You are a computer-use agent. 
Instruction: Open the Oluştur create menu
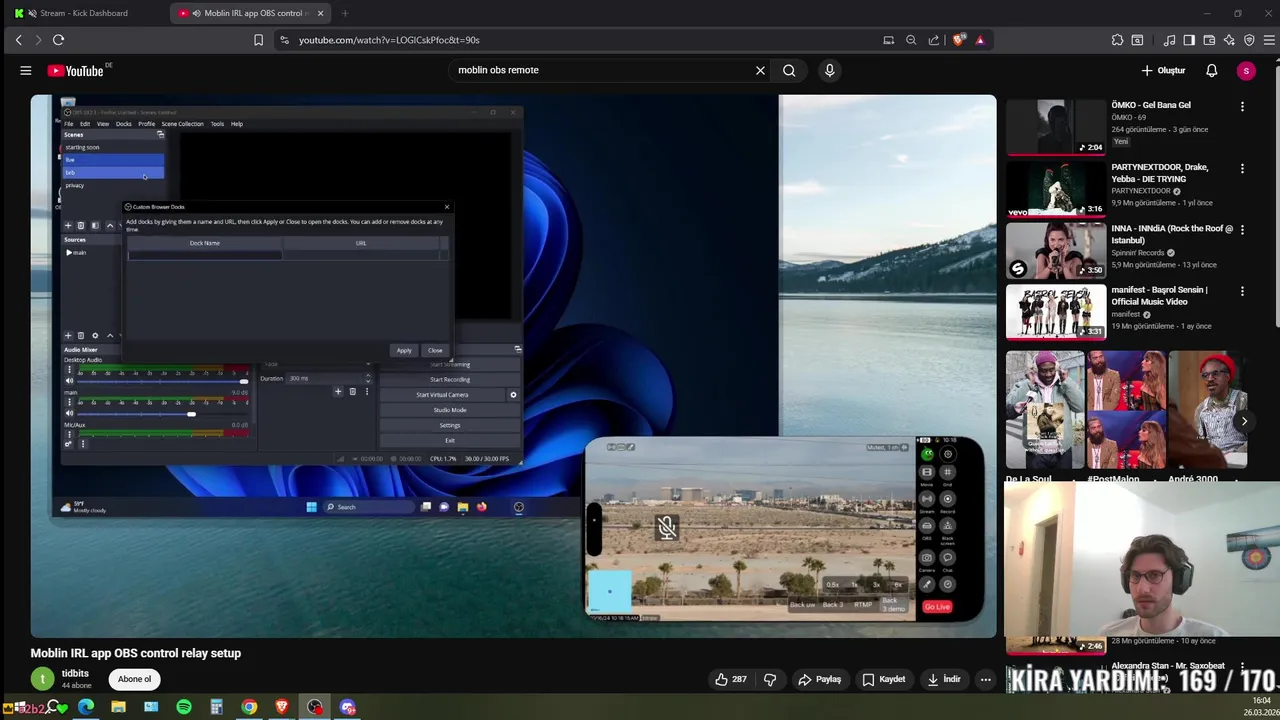1163,70
